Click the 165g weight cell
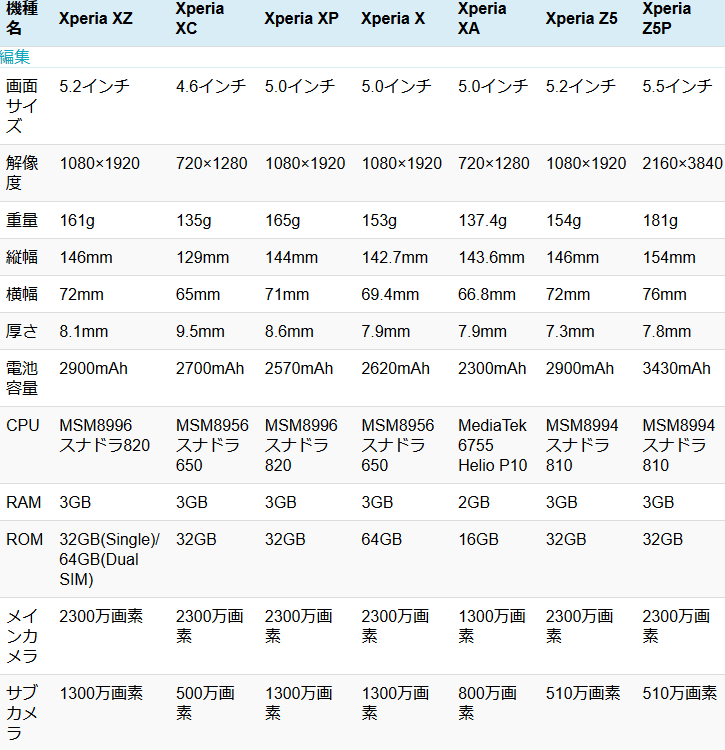The image size is (725, 750). (283, 220)
